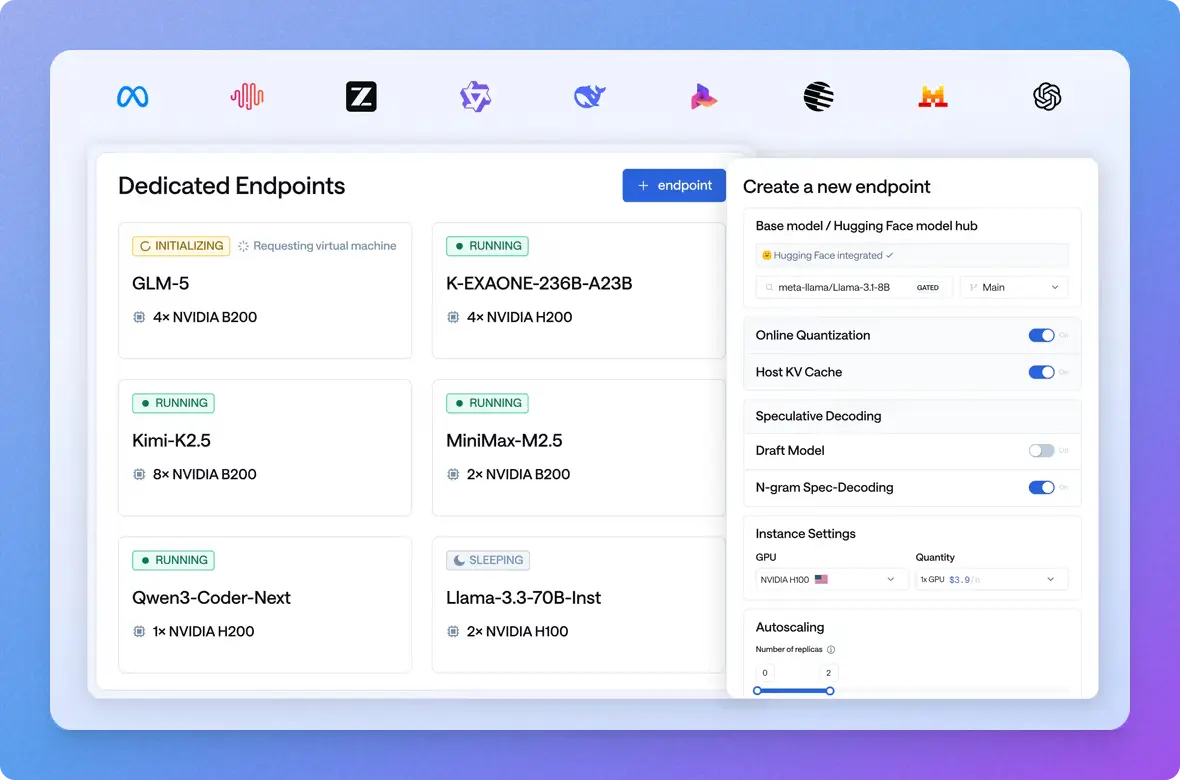Click the right replicas slider handle
The width and height of the screenshot is (1180, 780).
tap(829, 690)
